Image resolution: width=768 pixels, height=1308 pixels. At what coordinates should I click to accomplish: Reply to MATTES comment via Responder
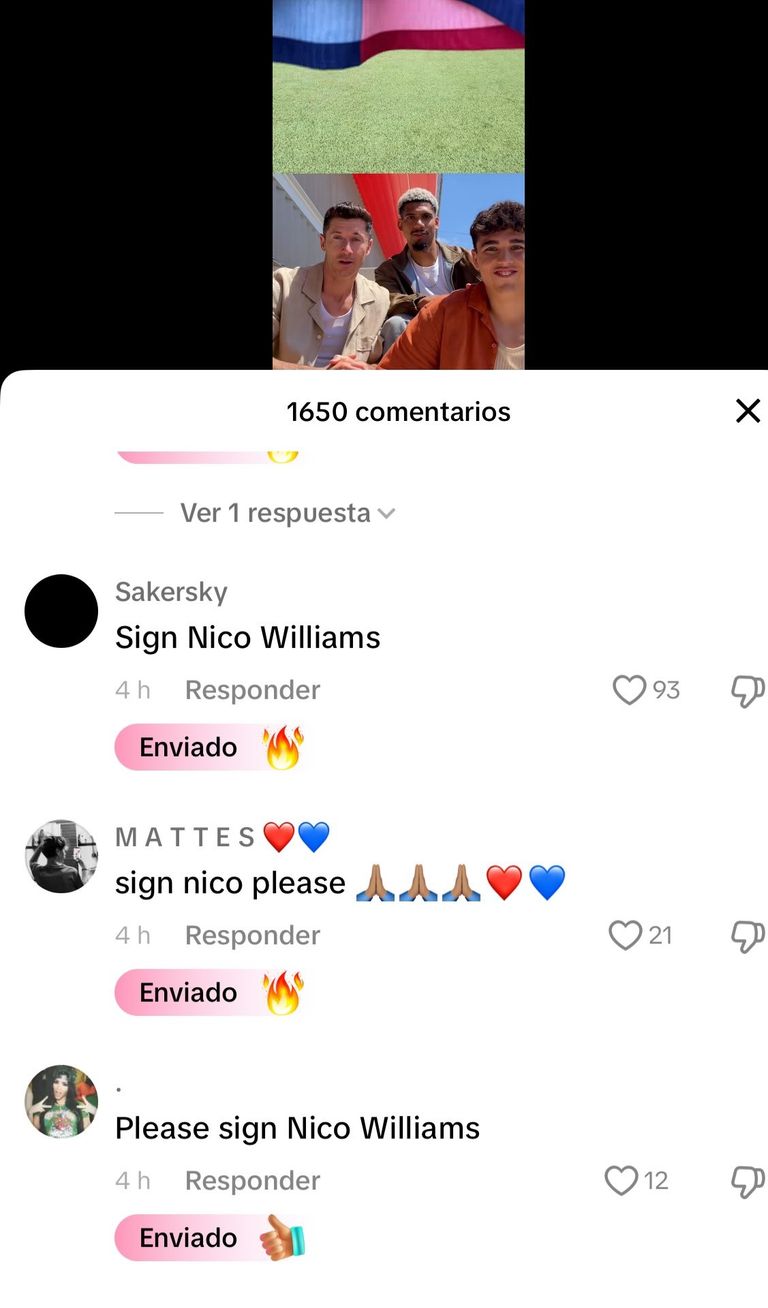(252, 935)
